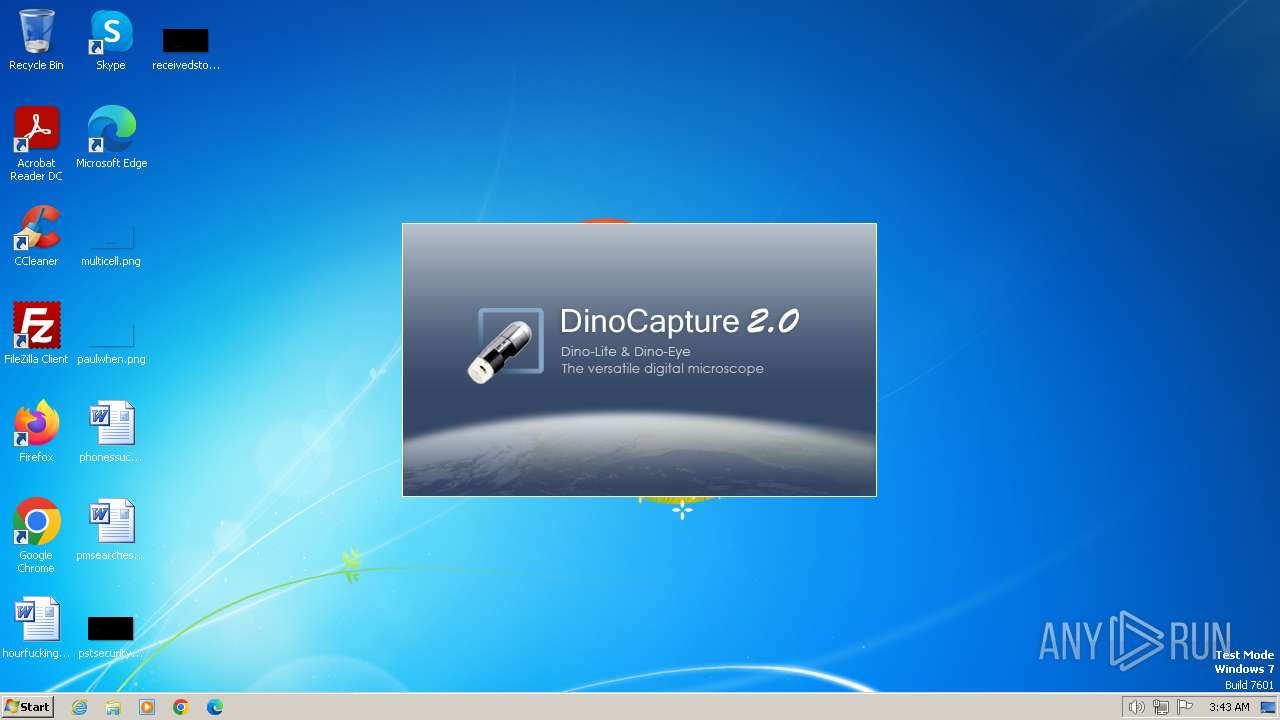Open Windows Explorer folder in taskbar
Viewport: 1280px width, 720px height.
coord(113,707)
